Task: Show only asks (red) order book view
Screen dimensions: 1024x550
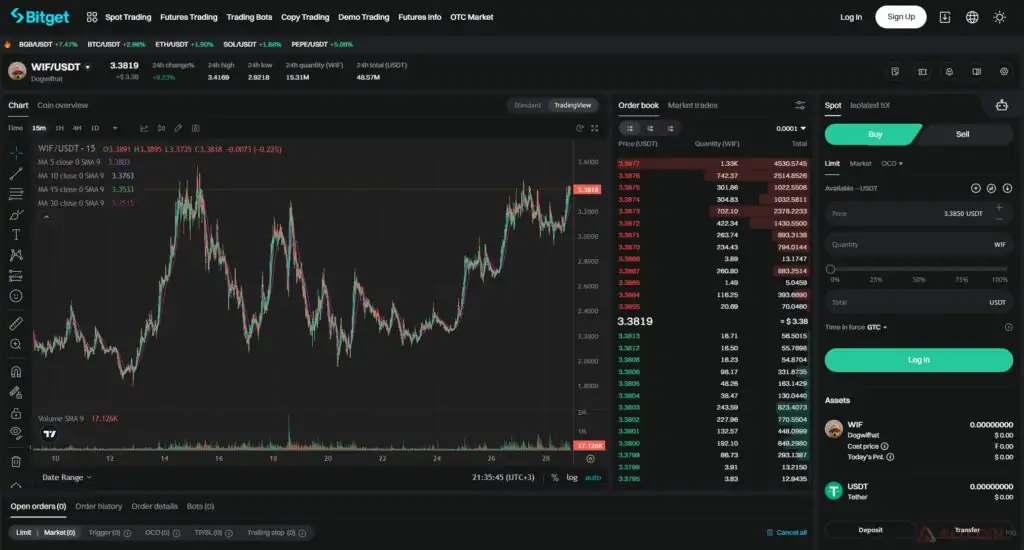Action: pyautogui.click(x=670, y=128)
